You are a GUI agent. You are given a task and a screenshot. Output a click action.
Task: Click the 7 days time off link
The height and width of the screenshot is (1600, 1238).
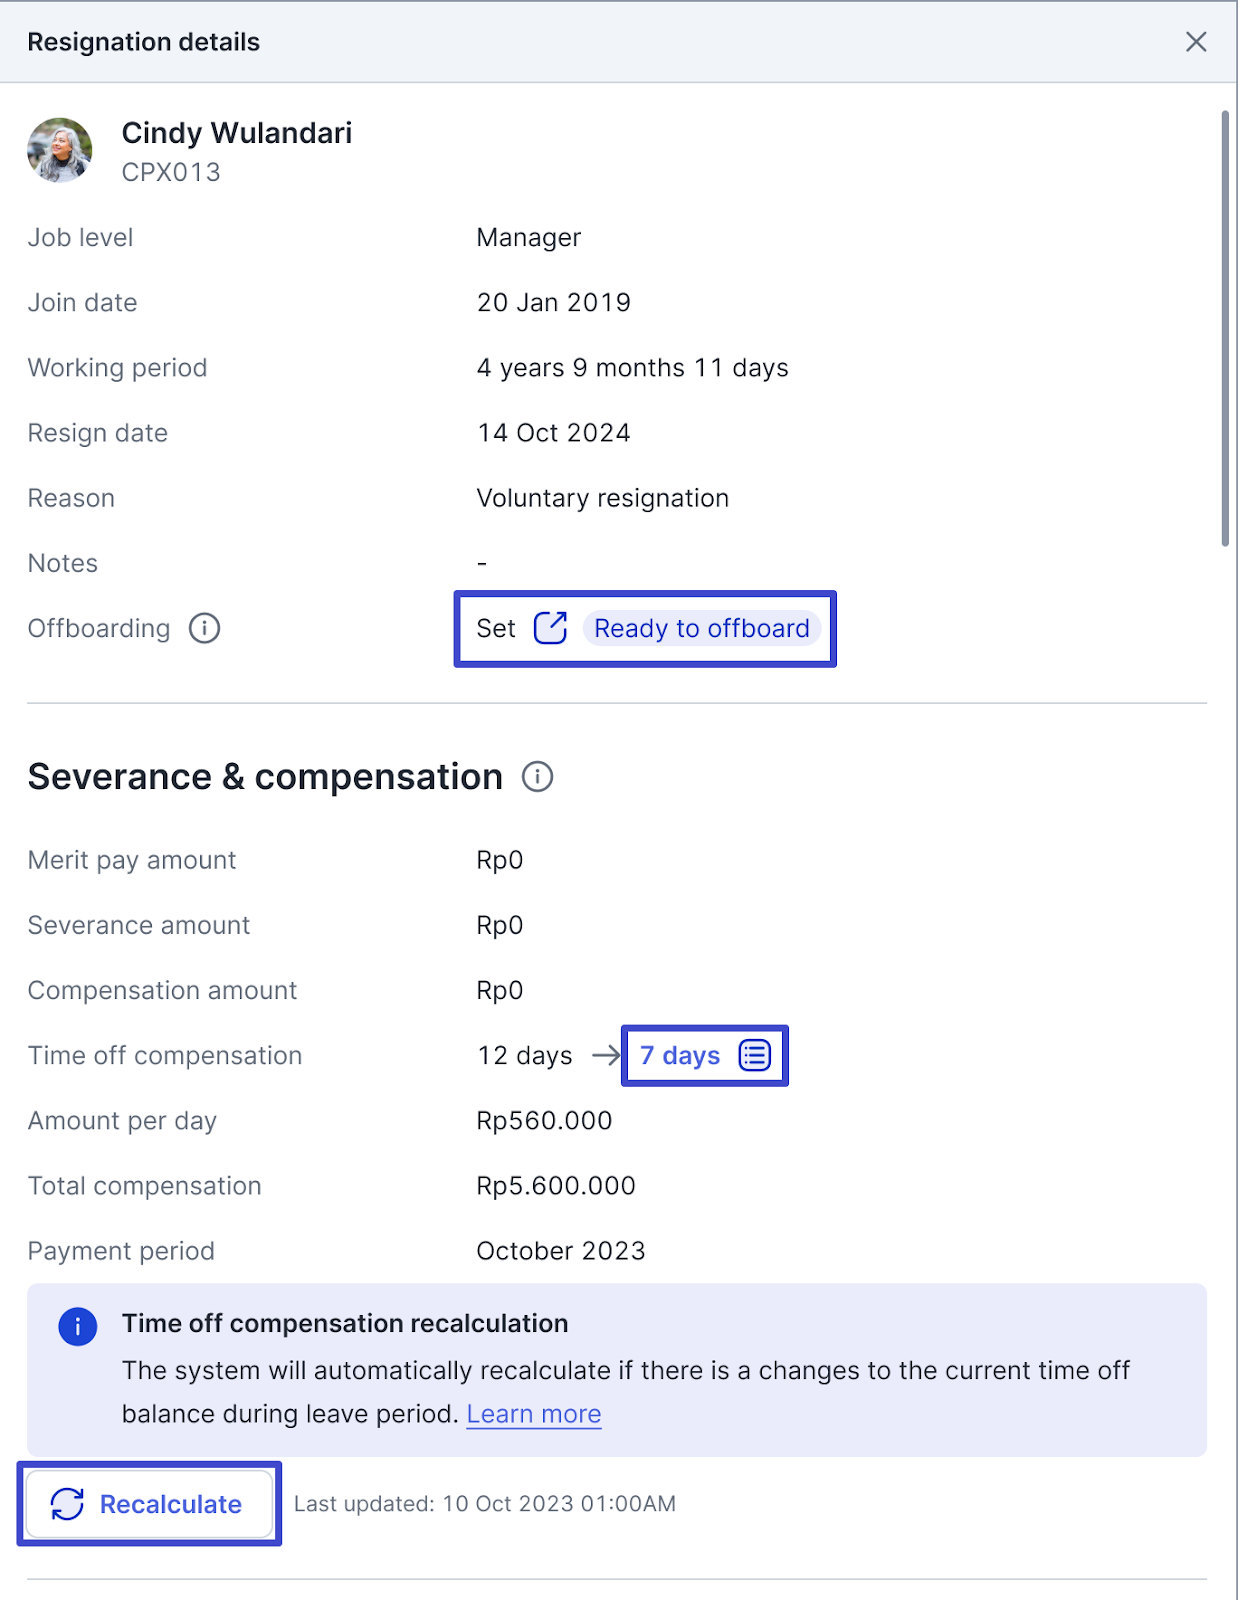pyautogui.click(x=680, y=1055)
